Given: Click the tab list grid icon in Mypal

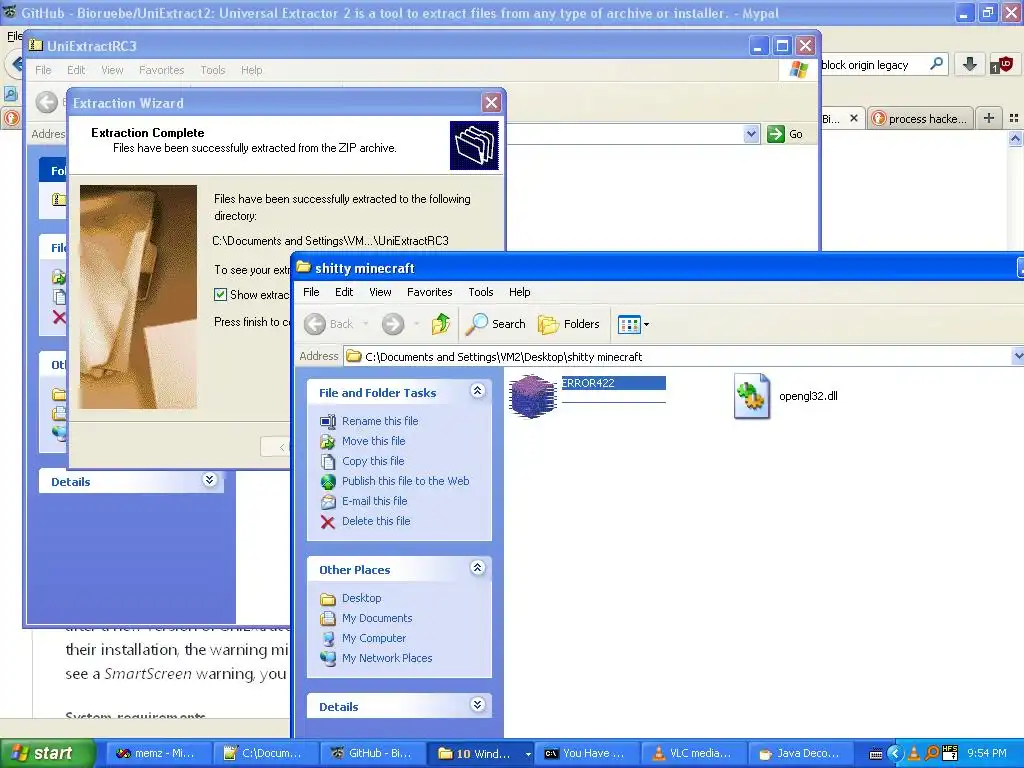Looking at the screenshot, I should [x=1014, y=118].
